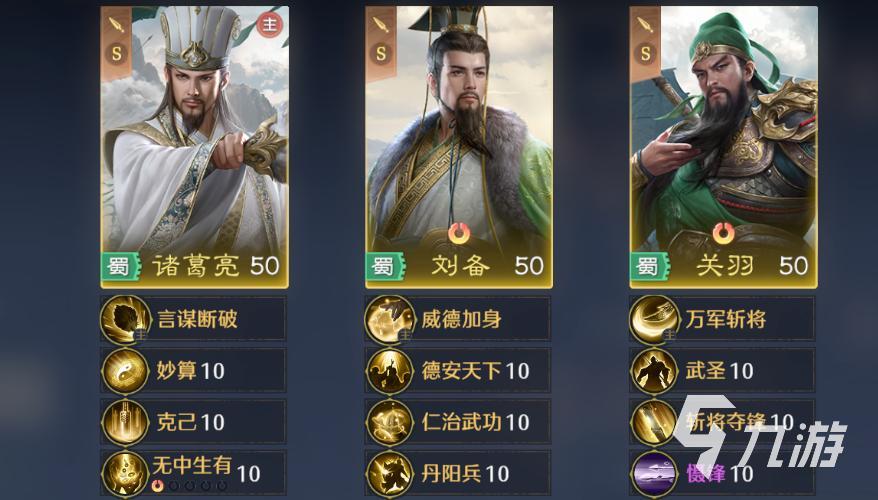Click the S rank badge on 关羽
878x500 pixels.
tap(645, 54)
